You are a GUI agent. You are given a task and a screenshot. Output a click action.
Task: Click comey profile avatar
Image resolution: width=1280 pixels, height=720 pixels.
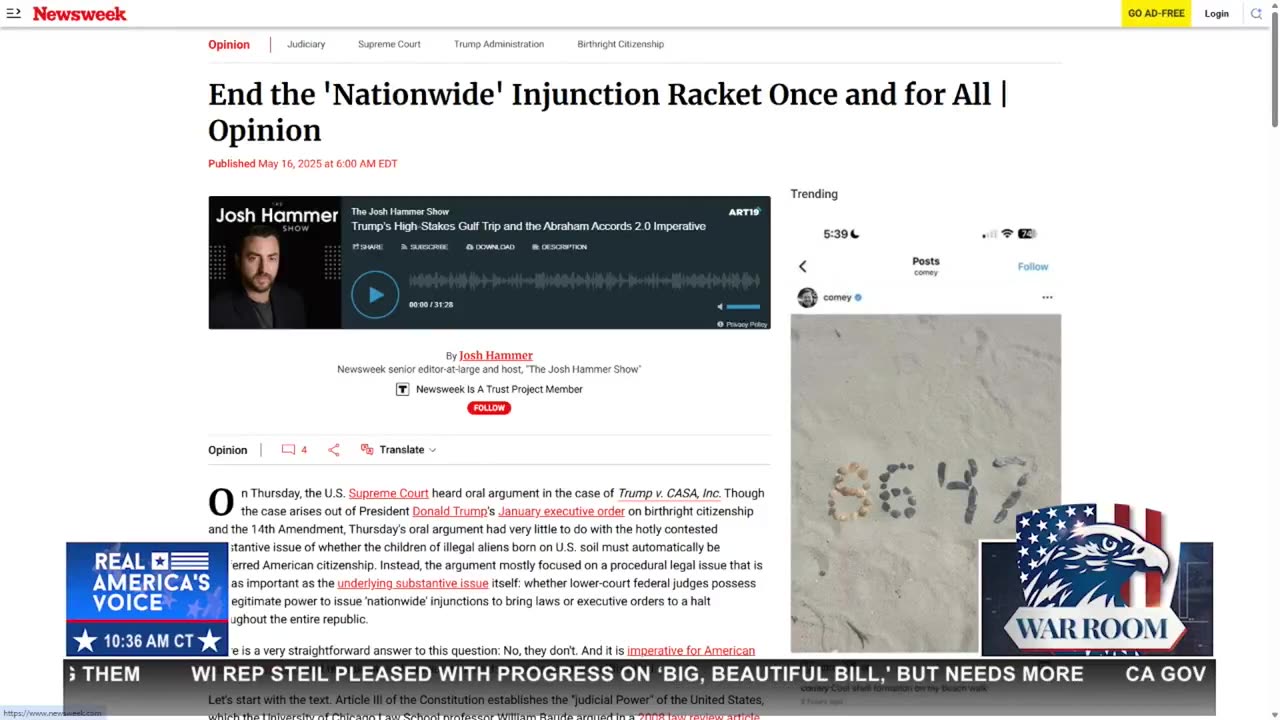807,298
